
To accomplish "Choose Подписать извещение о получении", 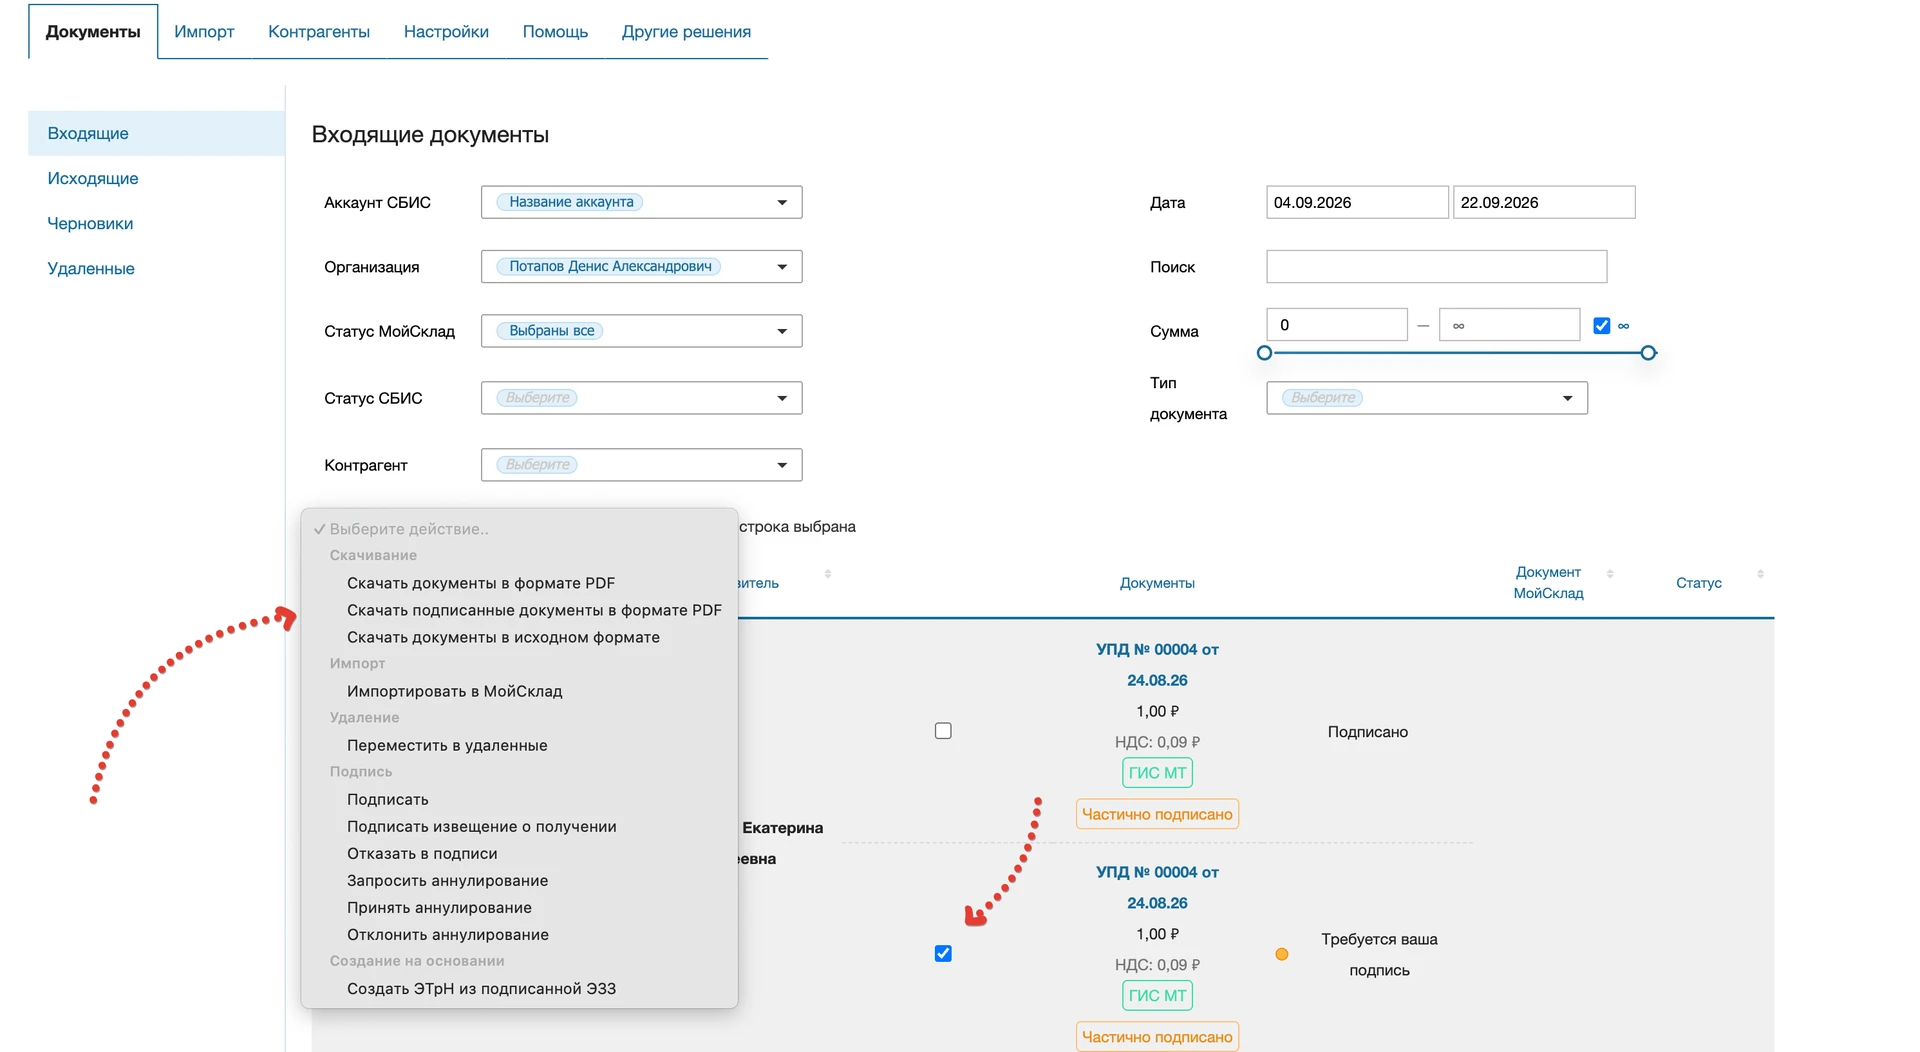I will pyautogui.click(x=481, y=826).
